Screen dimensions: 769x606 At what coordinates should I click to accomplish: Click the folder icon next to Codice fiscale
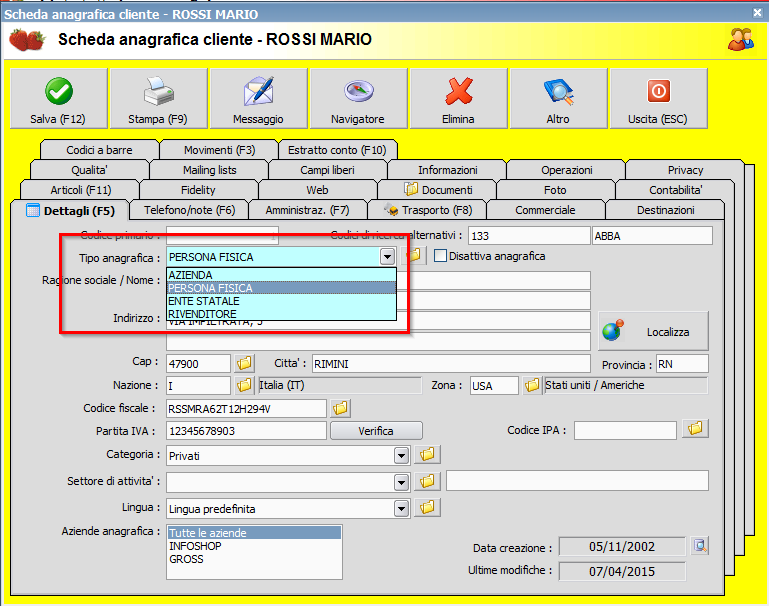[340, 408]
